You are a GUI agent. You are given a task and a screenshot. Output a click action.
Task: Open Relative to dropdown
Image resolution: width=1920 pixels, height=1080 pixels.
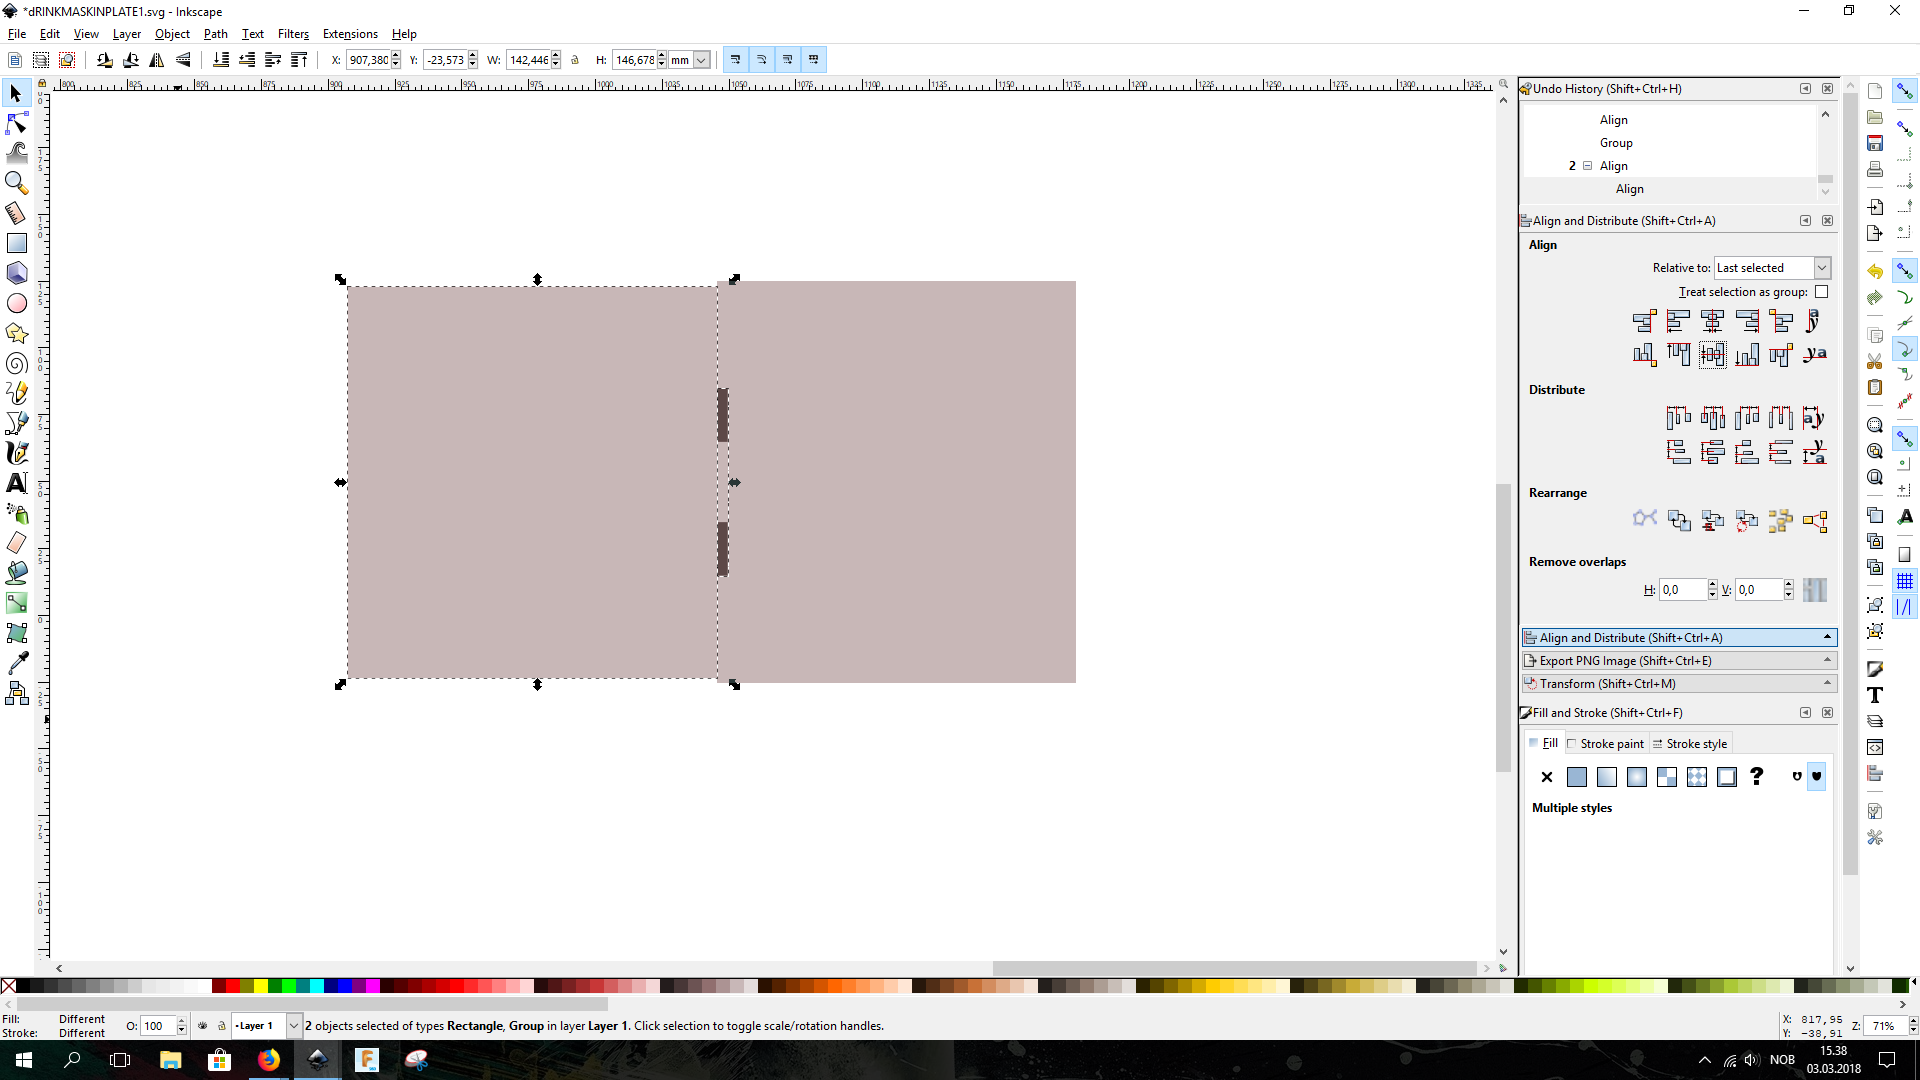1772,268
